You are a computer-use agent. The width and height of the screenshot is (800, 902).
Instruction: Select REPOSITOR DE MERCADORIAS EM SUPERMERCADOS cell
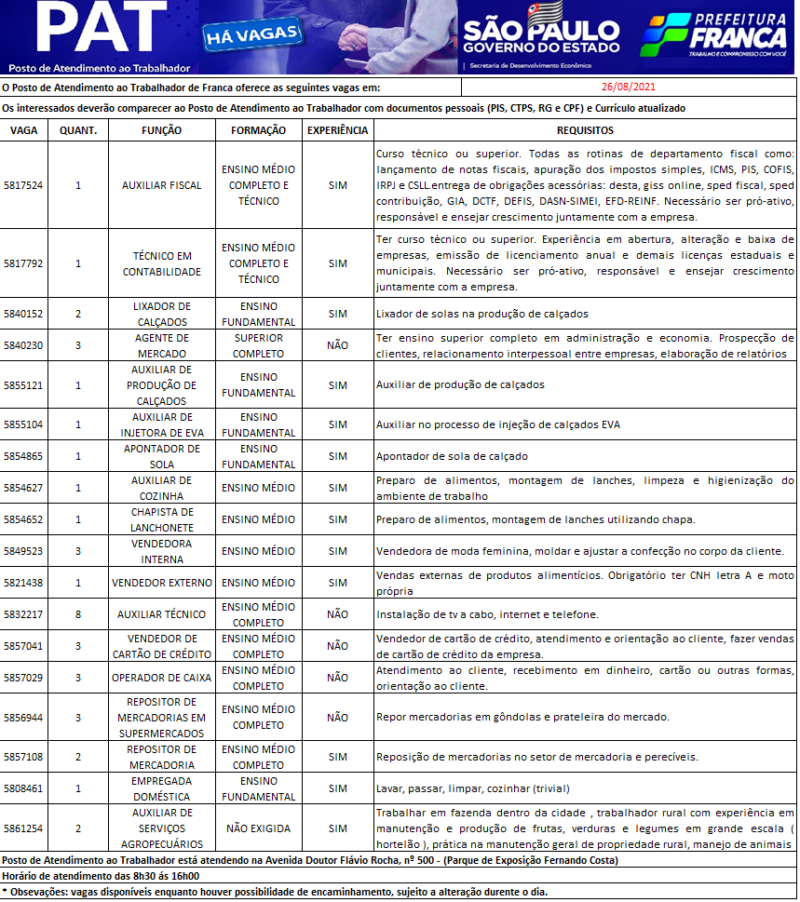point(162,717)
